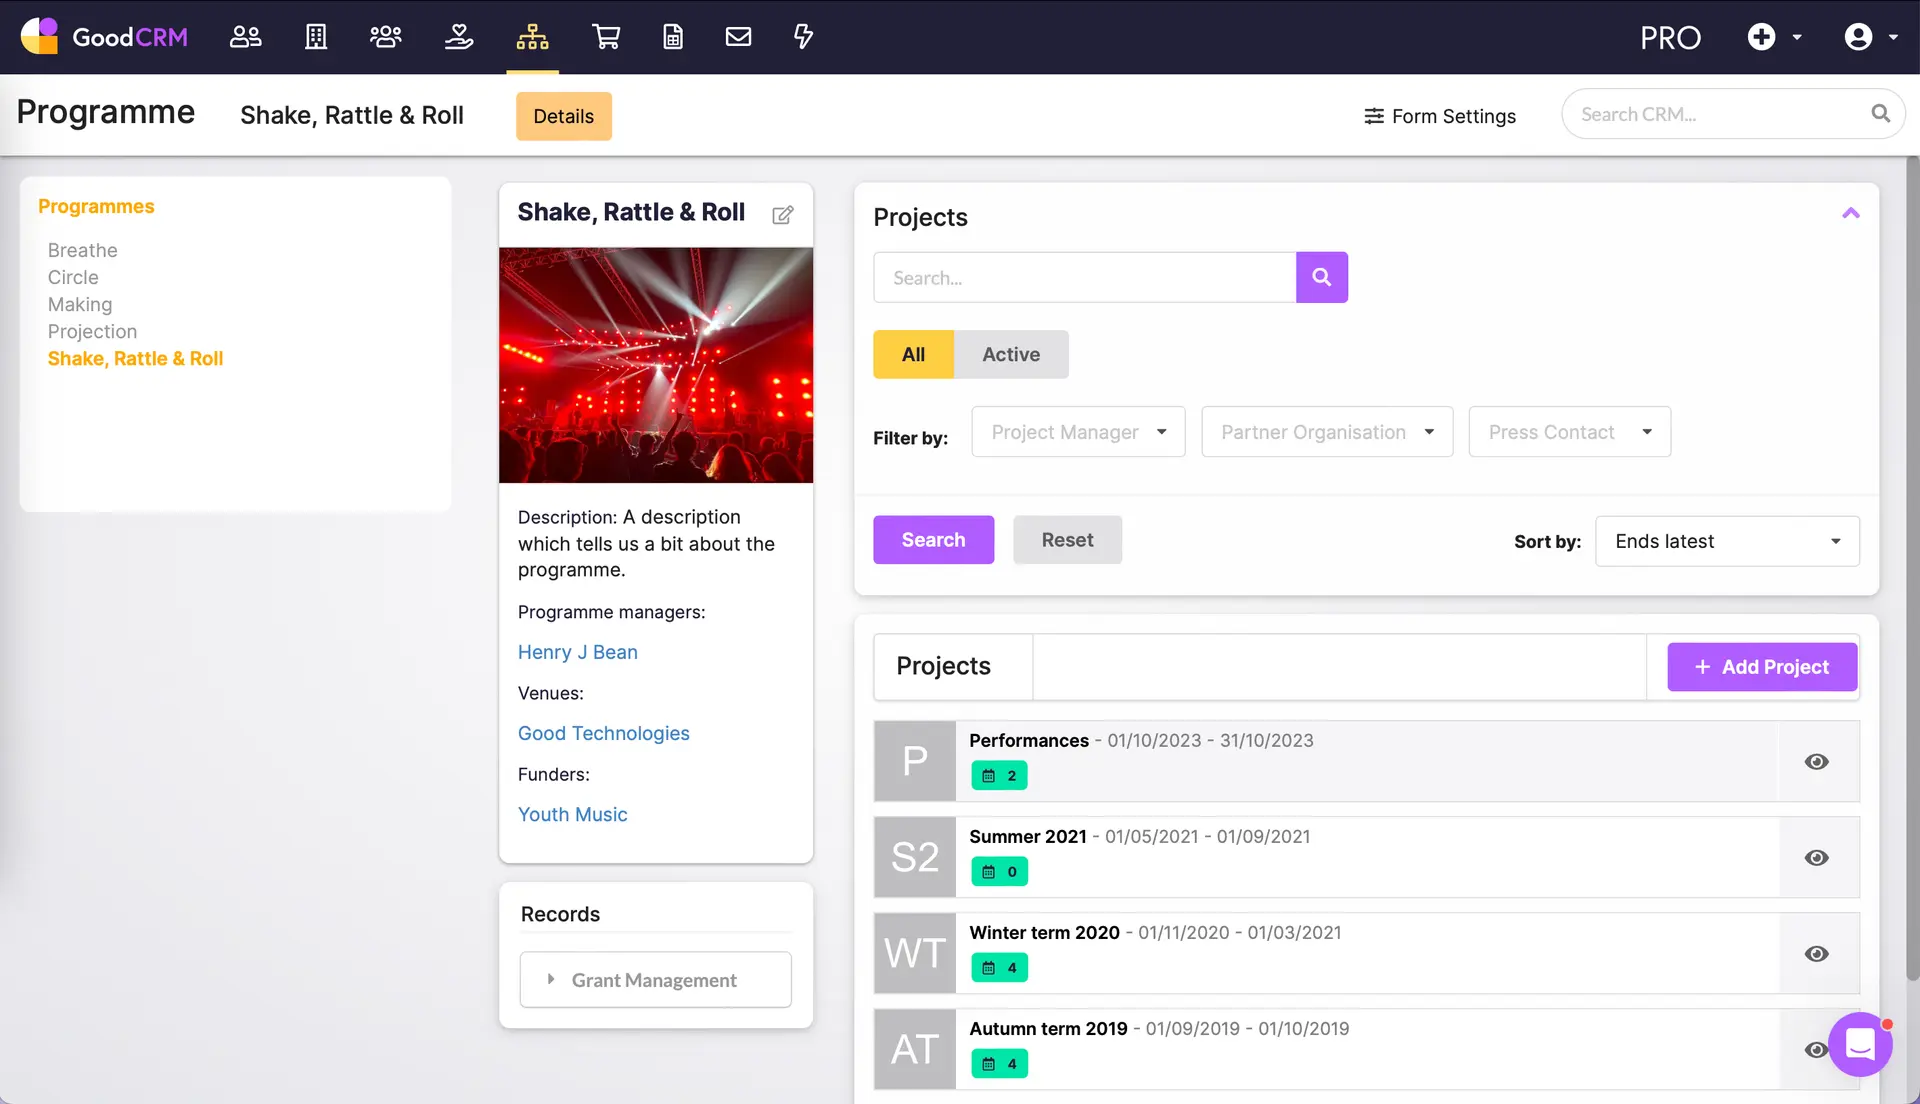1920x1104 pixels.
Task: Select the Breathe programme in the sidebar
Action: 83,250
